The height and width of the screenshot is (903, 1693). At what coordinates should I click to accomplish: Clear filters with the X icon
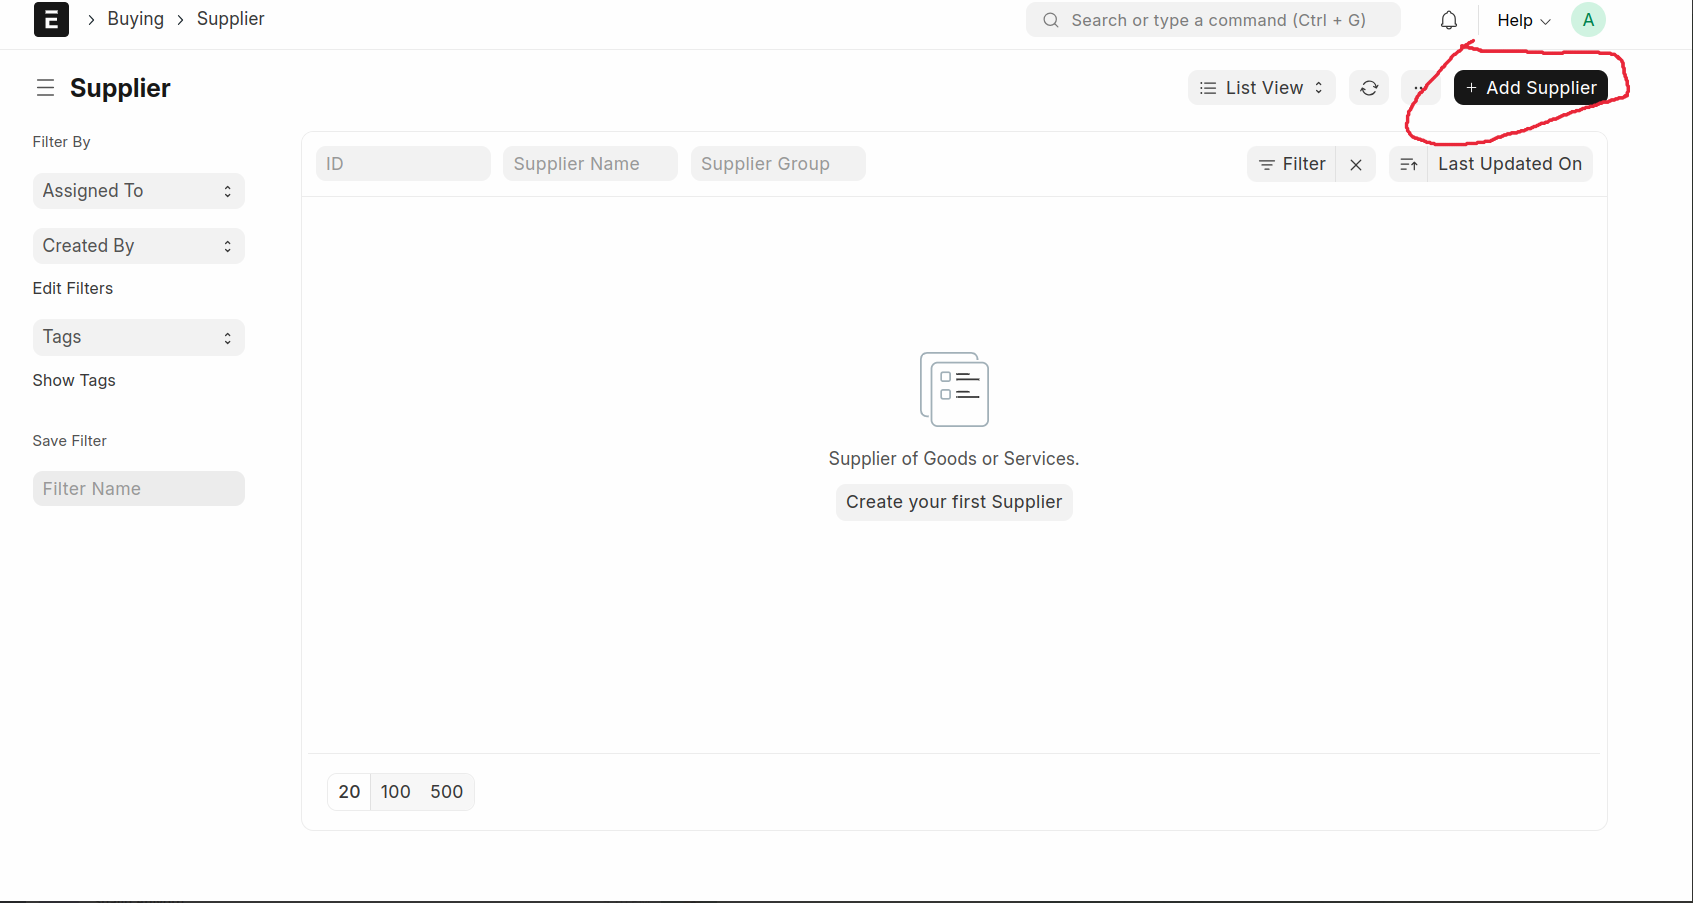pos(1355,165)
